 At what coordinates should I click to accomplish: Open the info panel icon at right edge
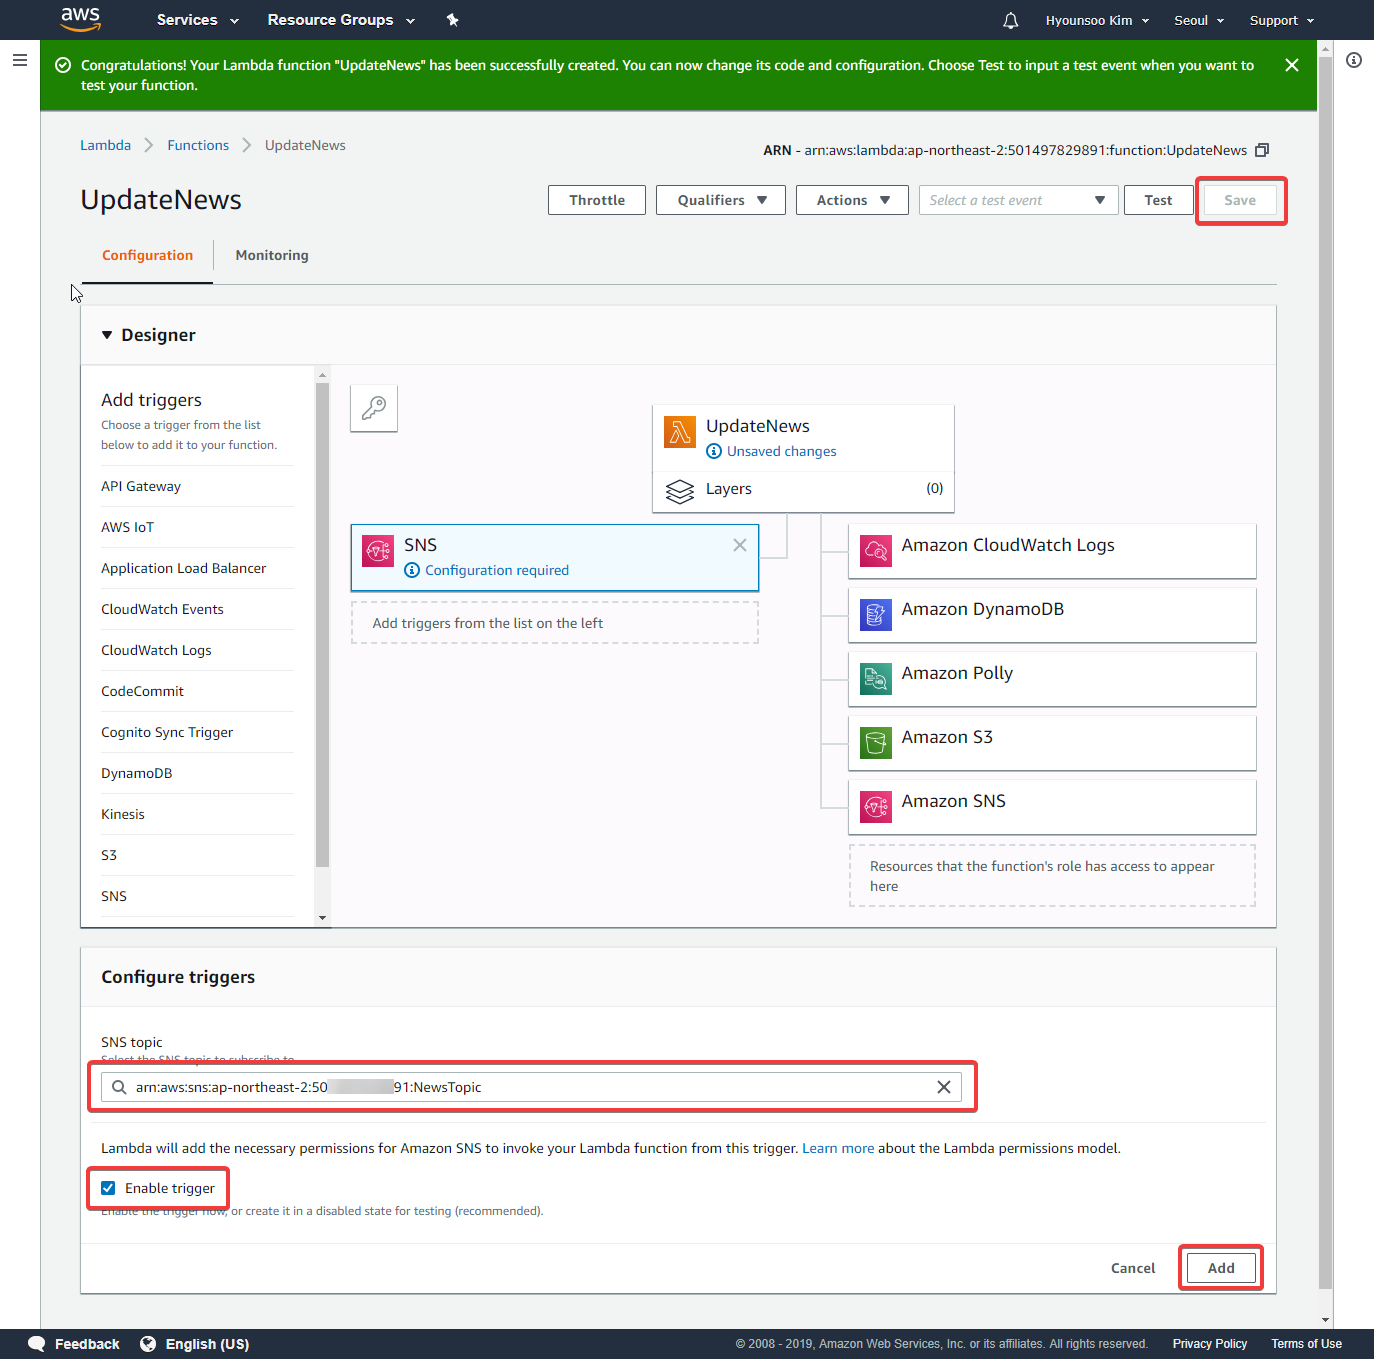[1354, 60]
